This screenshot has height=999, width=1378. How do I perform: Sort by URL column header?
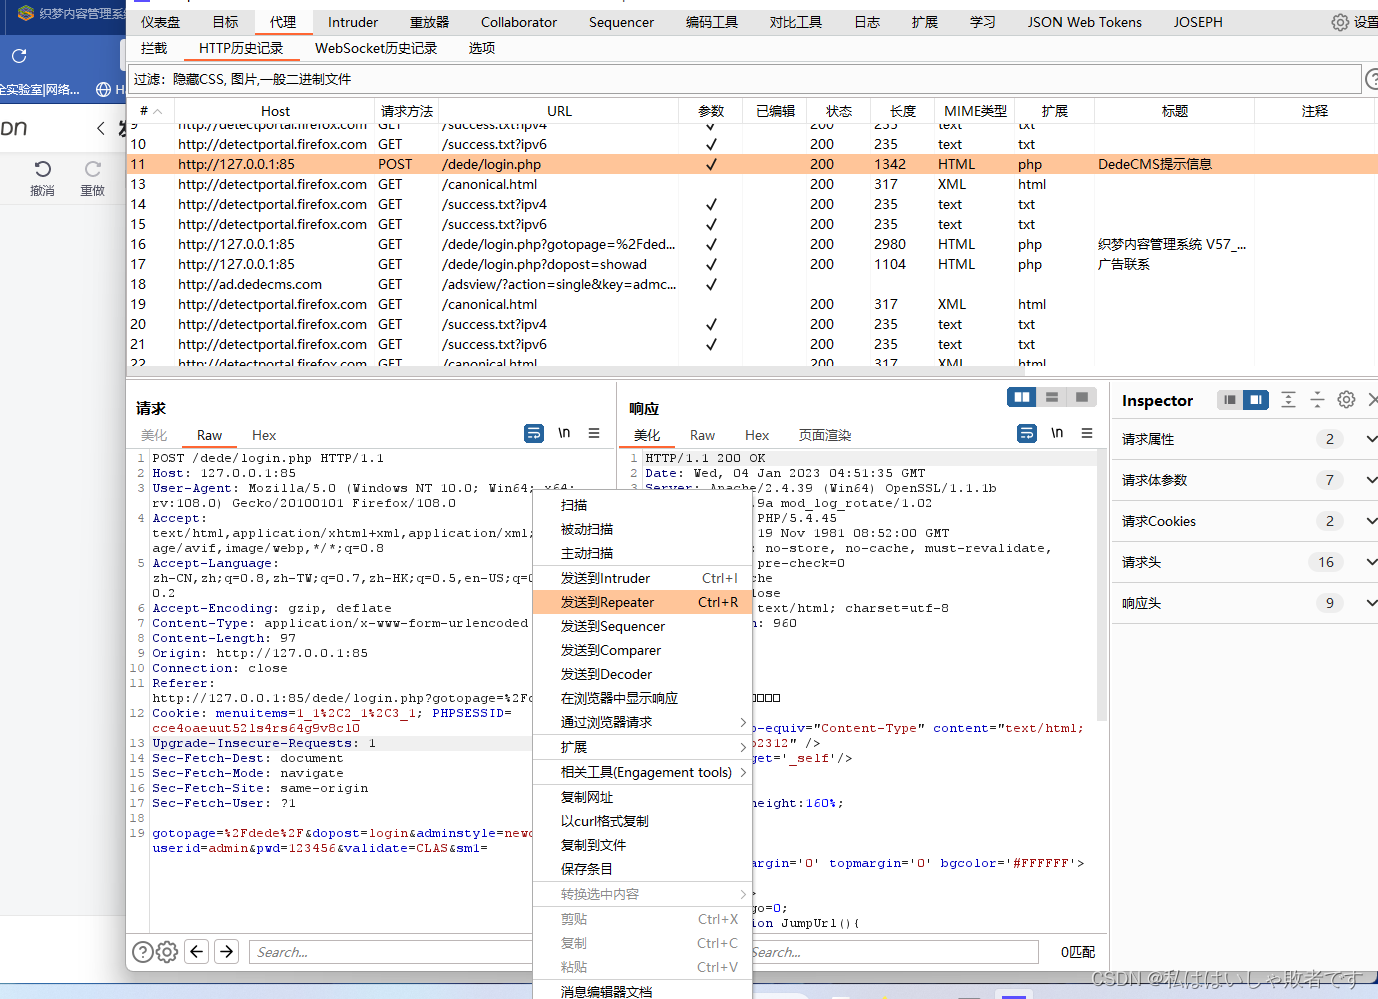pyautogui.click(x=559, y=111)
